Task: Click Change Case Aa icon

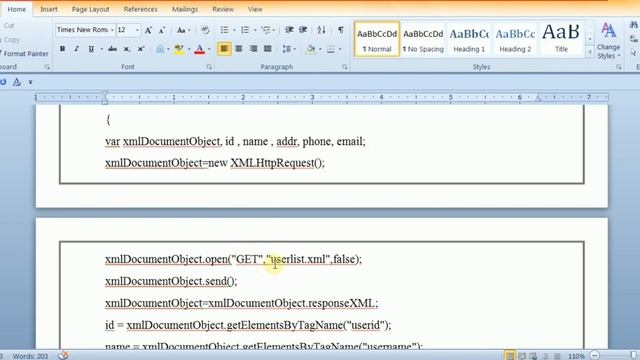Action: (181, 30)
